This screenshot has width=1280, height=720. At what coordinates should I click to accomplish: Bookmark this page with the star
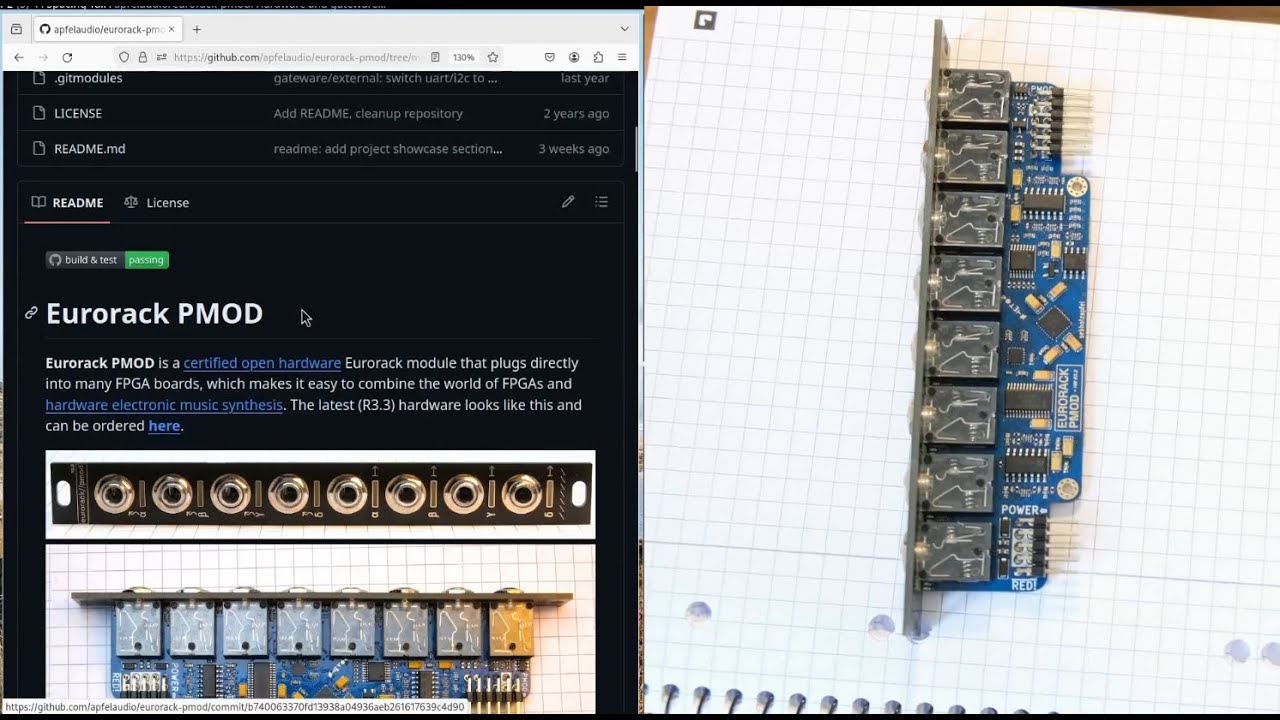[493, 57]
